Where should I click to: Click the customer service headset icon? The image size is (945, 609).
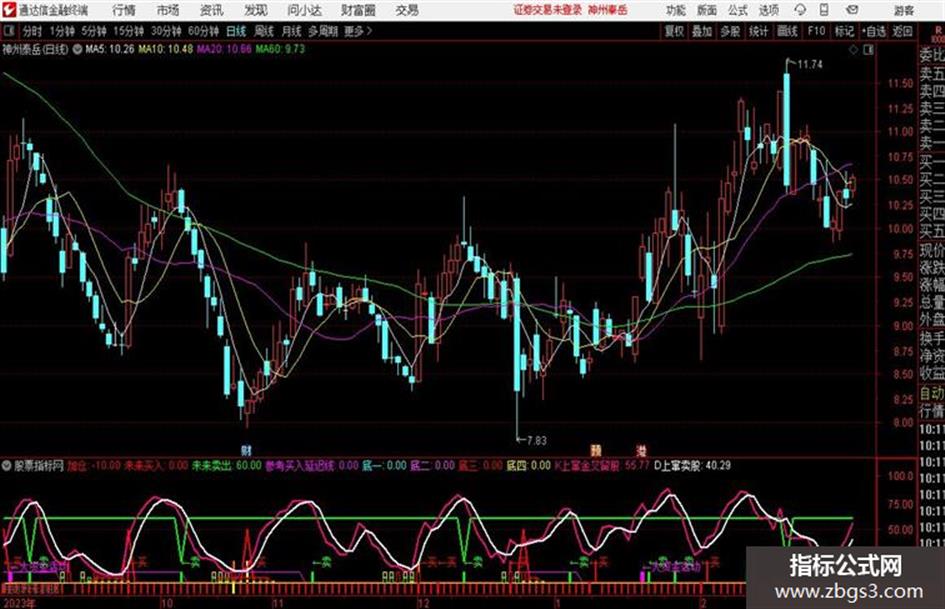click(800, 10)
